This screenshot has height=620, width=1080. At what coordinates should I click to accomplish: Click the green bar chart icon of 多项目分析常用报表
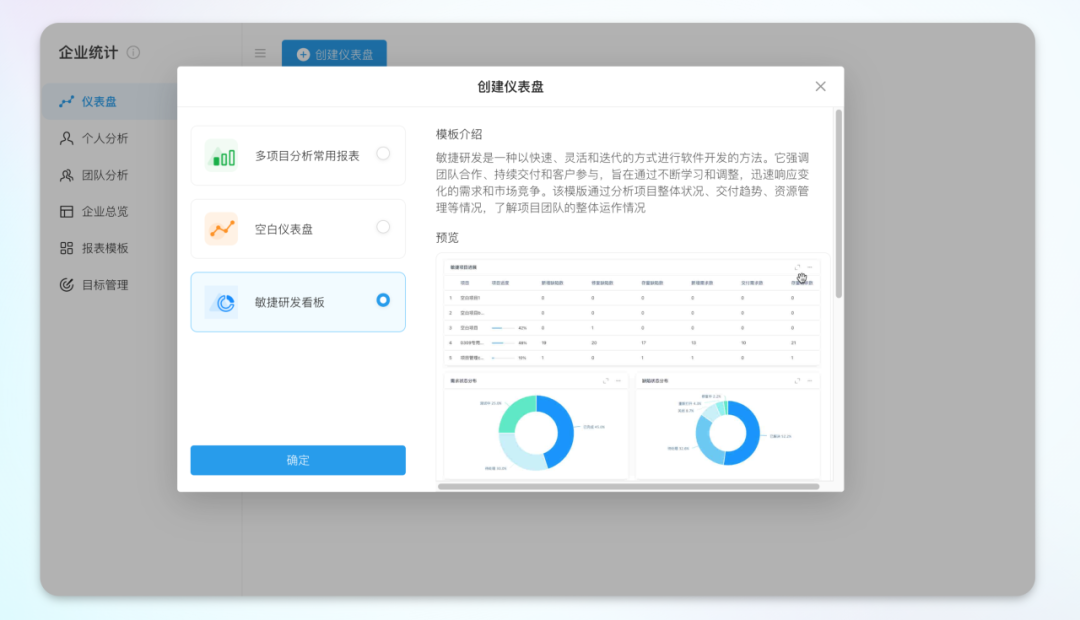coord(221,156)
